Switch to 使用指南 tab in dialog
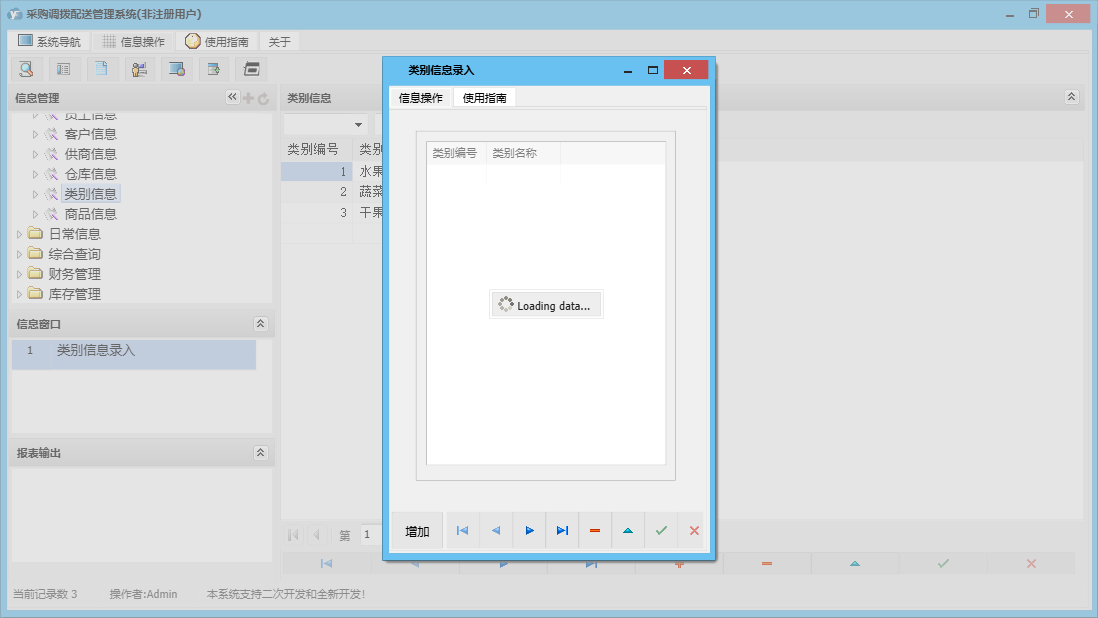The image size is (1098, 618). [485, 98]
